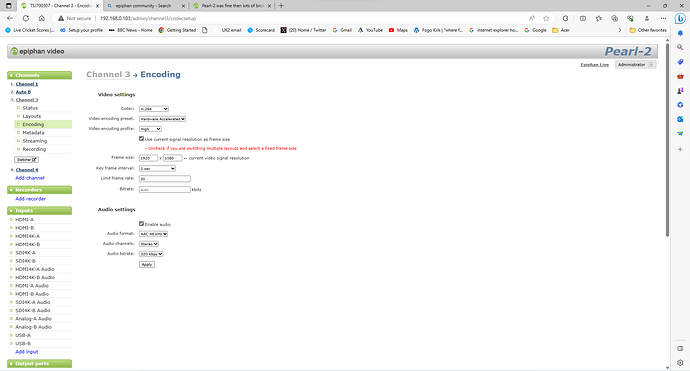Open the HDMI-A input
690x371 pixels.
click(x=25, y=220)
